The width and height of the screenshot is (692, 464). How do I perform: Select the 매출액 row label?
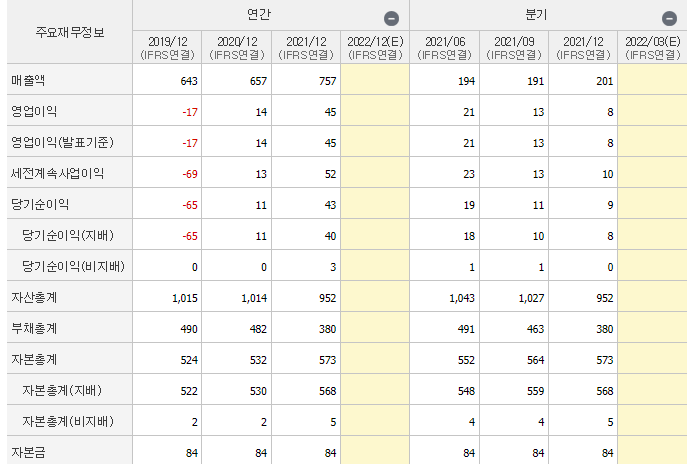pyautogui.click(x=28, y=80)
